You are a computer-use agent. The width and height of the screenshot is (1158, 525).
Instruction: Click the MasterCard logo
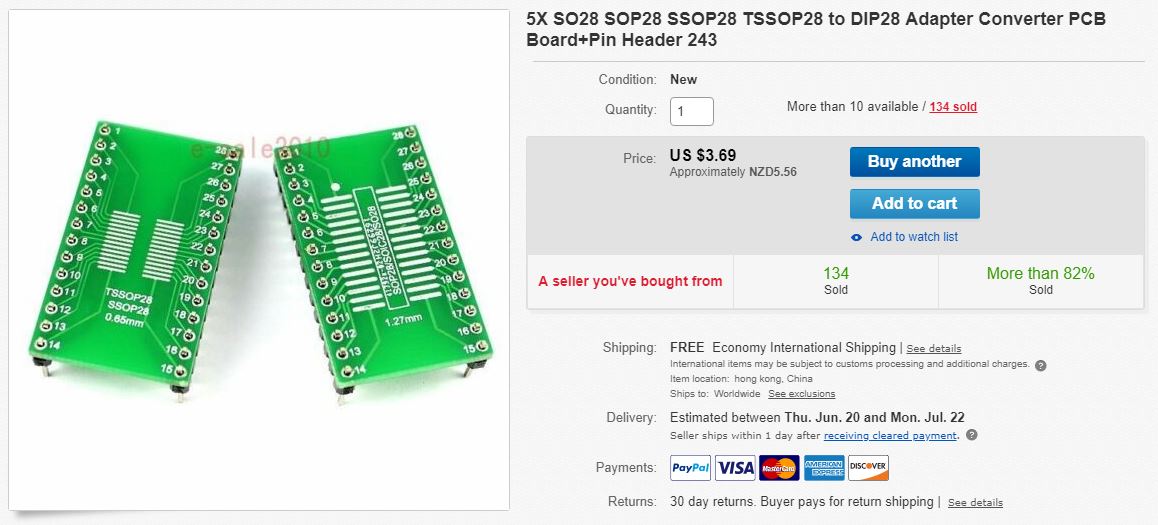pyautogui.click(x=779, y=467)
